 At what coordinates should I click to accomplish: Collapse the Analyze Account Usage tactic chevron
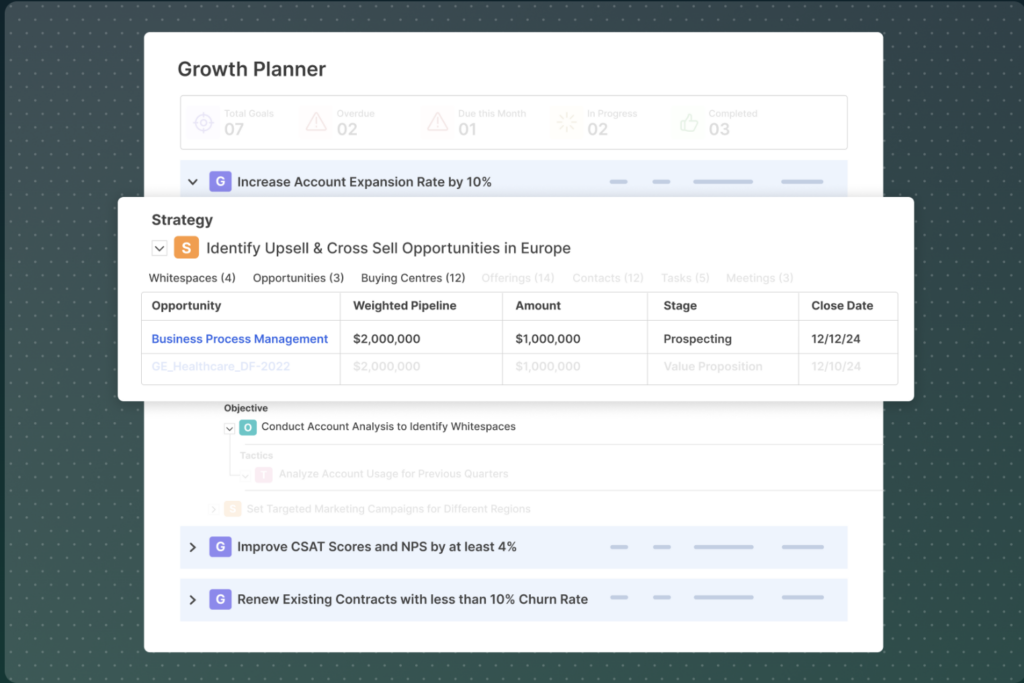coord(246,475)
